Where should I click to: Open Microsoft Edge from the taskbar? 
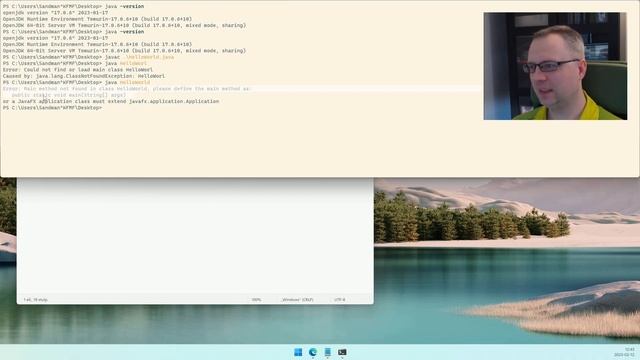(313, 352)
